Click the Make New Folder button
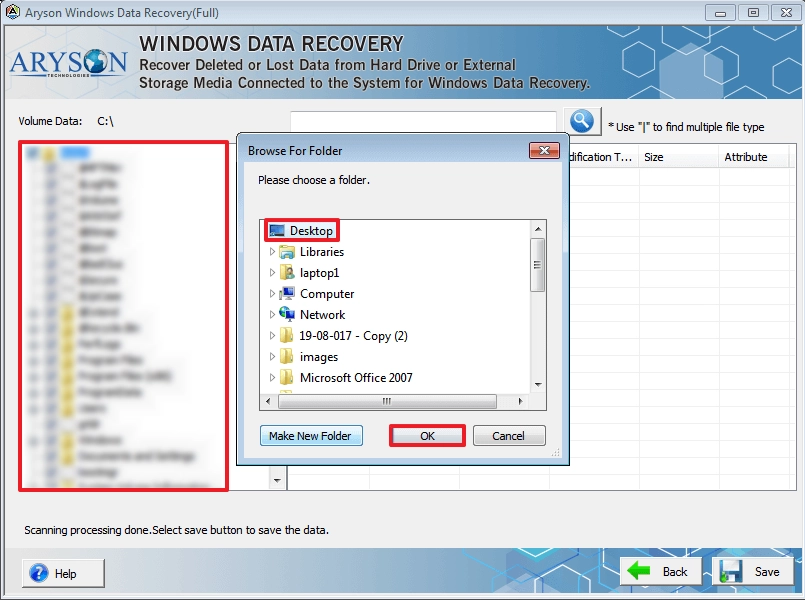Viewport: 805px width, 602px height. (311, 436)
